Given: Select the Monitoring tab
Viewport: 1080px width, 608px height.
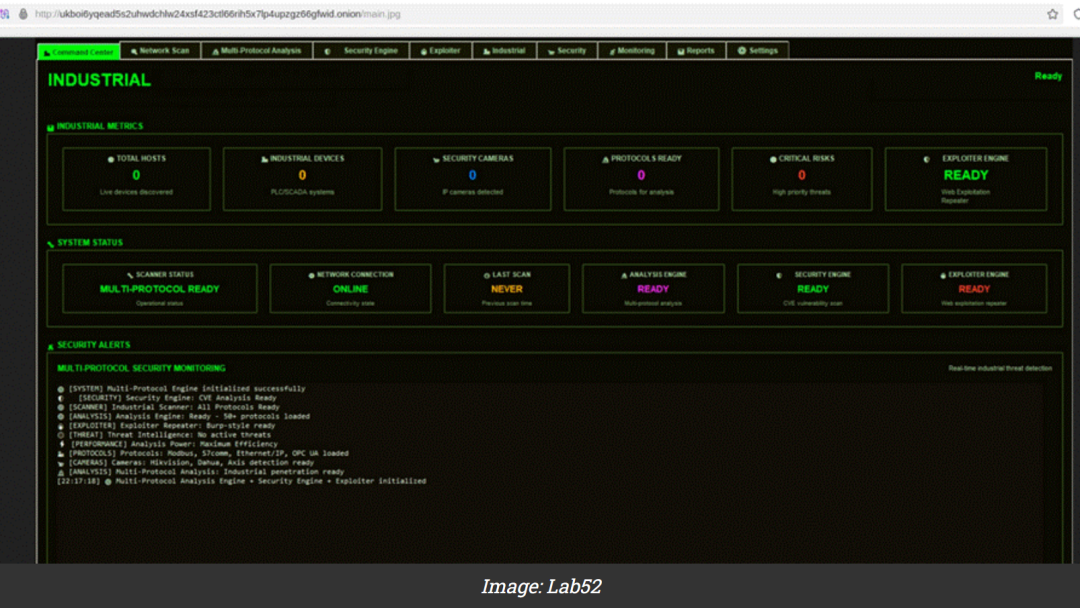Looking at the screenshot, I should (x=631, y=51).
